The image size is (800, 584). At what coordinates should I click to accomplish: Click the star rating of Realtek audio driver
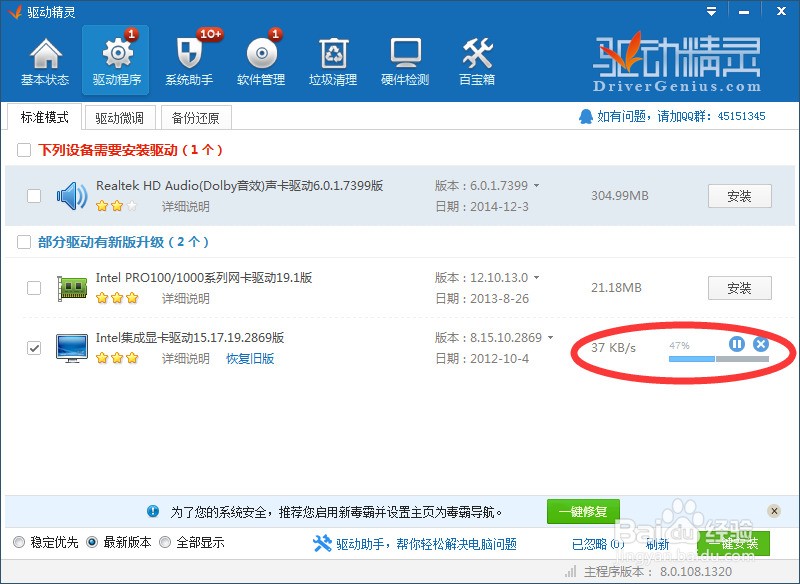pos(117,206)
